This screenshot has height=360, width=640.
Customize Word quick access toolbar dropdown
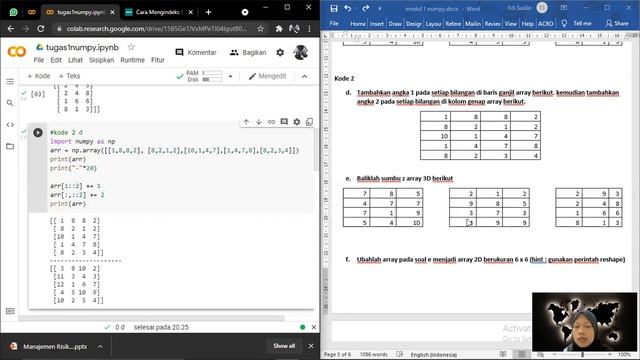pyautogui.click(x=380, y=9)
